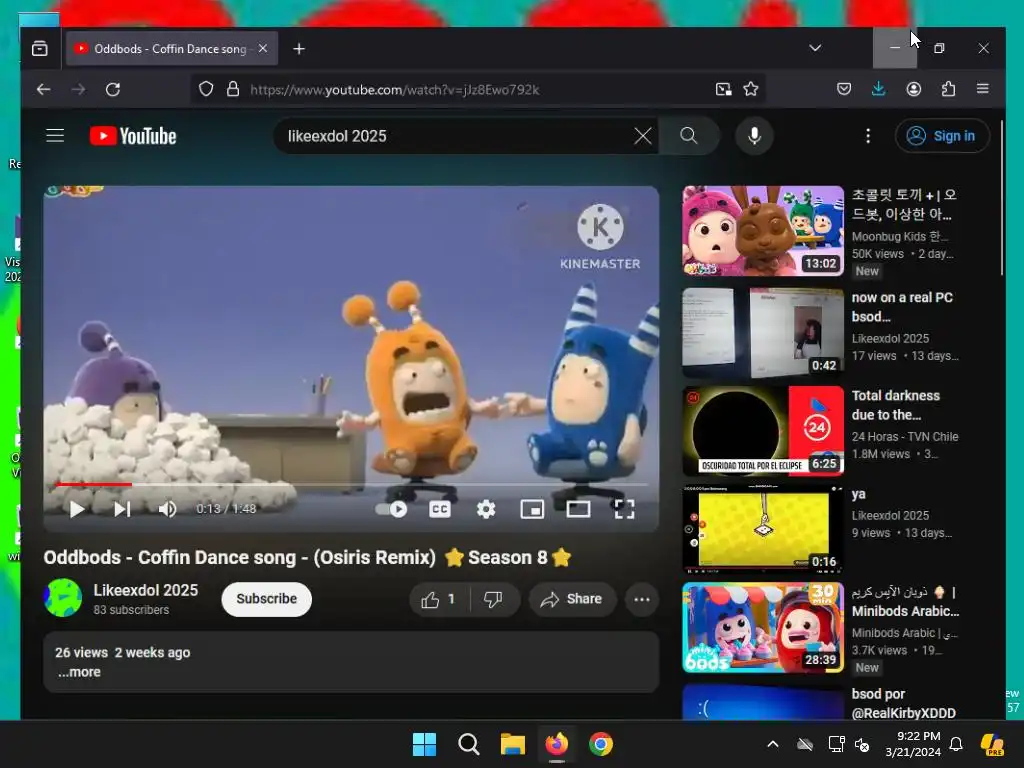Open File Explorer from taskbar

tap(513, 744)
